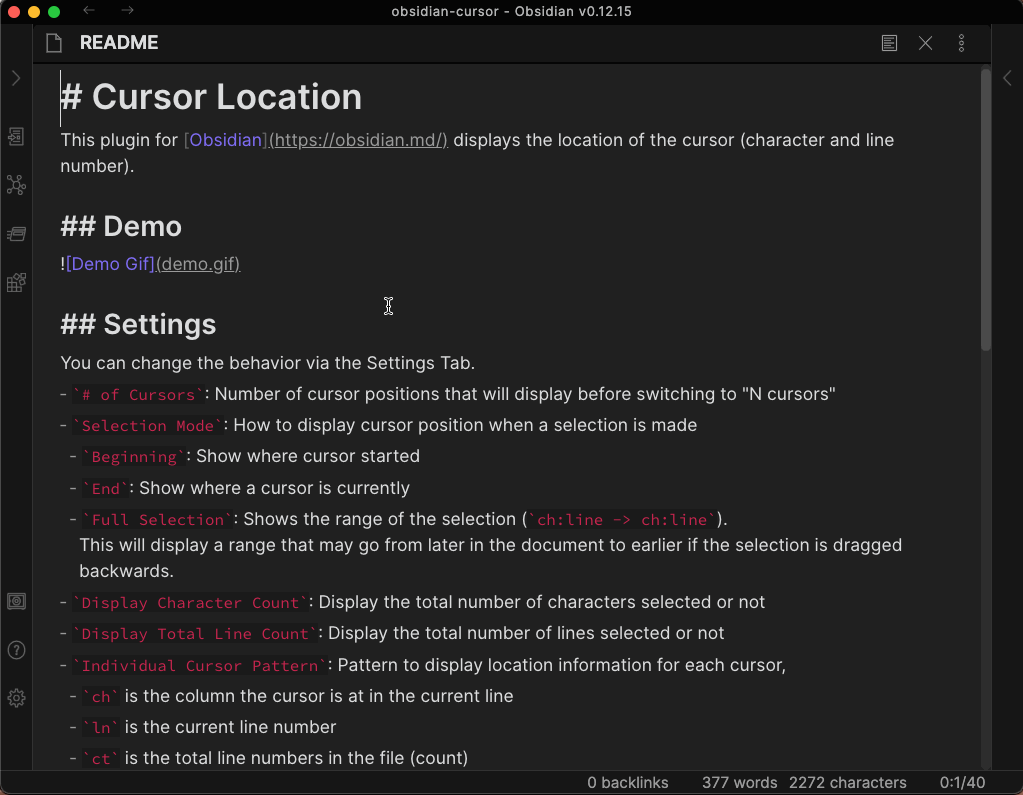
Task: Click the Demo heading
Action: (x=121, y=227)
